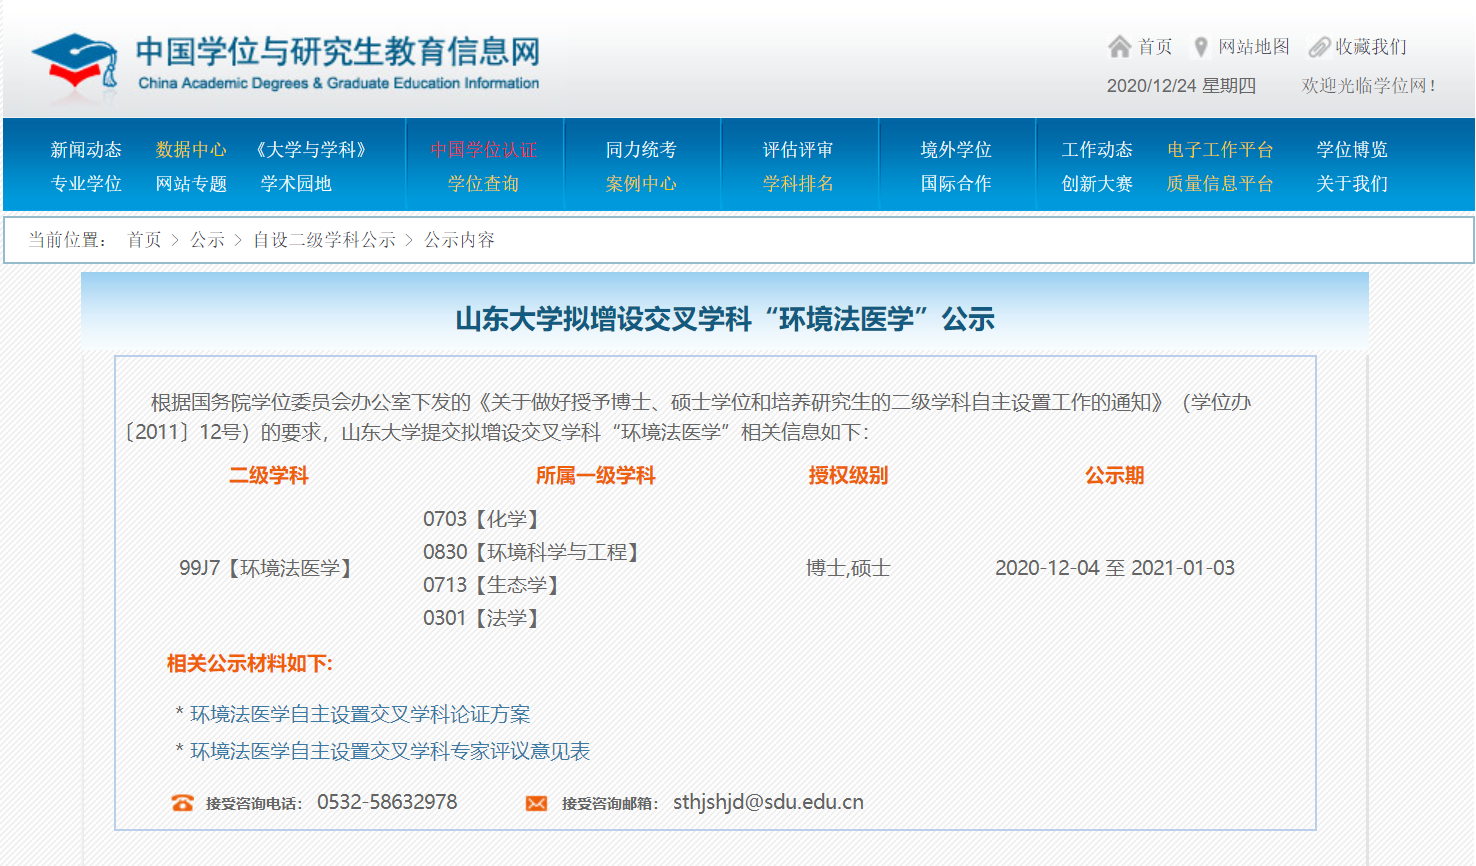The width and height of the screenshot is (1476, 866).
Task: Click 博士,硕士 authorization level cell
Action: [848, 568]
